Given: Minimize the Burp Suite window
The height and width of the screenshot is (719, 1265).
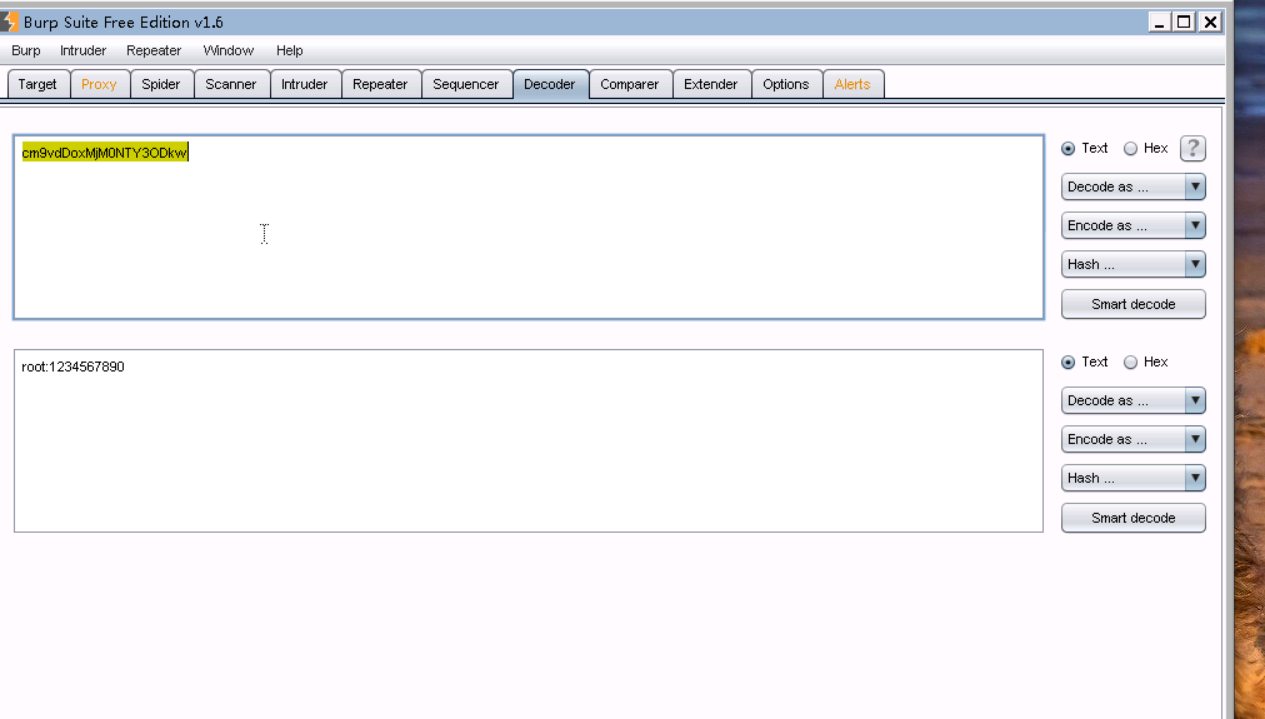Looking at the screenshot, I should 1160,22.
